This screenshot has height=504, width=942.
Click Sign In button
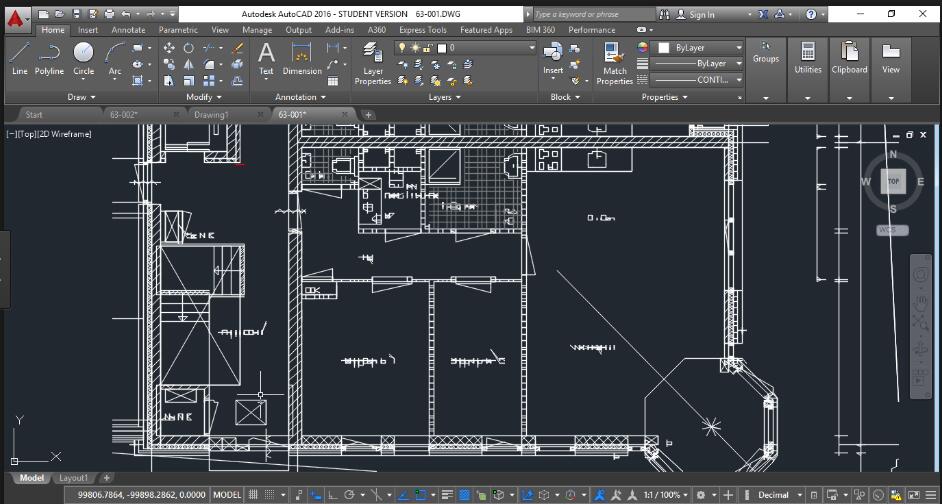pos(696,14)
